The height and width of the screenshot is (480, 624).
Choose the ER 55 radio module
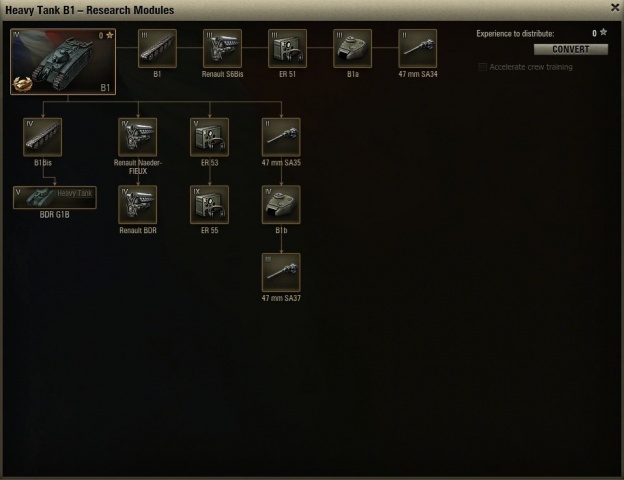[209, 205]
